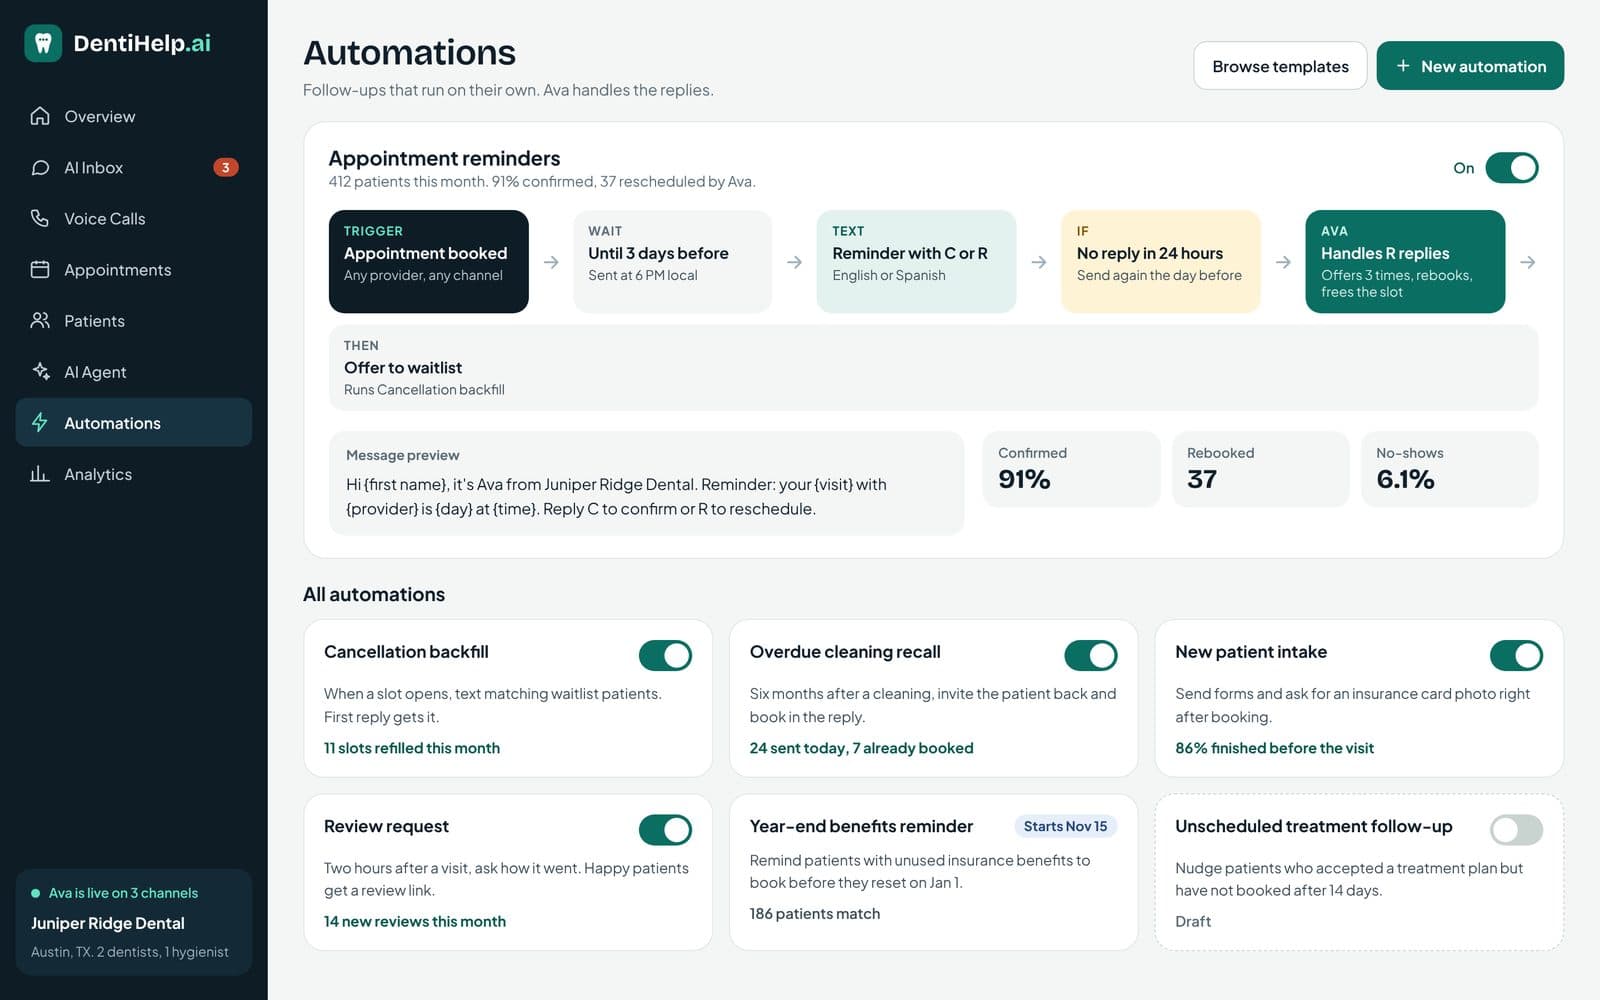
Task: Click the Automations lightning bolt icon
Action: [x=40, y=422]
